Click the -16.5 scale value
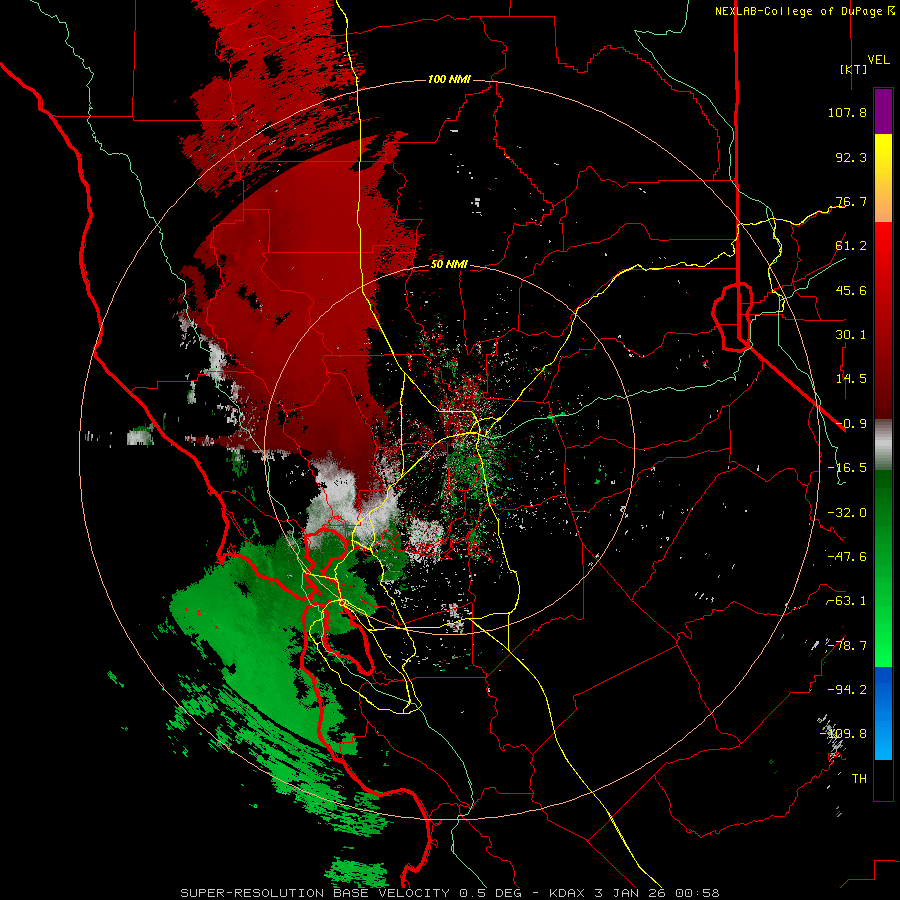Image resolution: width=900 pixels, height=900 pixels. click(847, 468)
